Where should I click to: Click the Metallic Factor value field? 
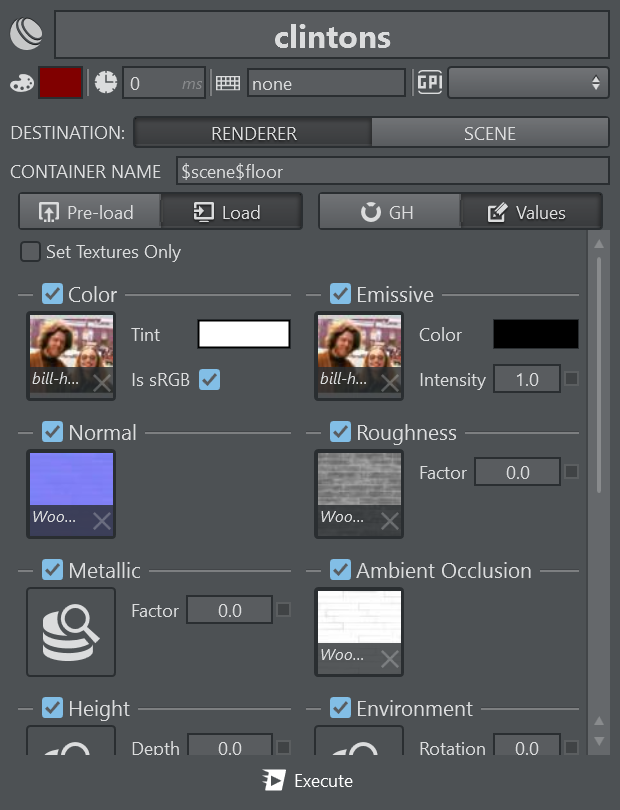(x=229, y=610)
